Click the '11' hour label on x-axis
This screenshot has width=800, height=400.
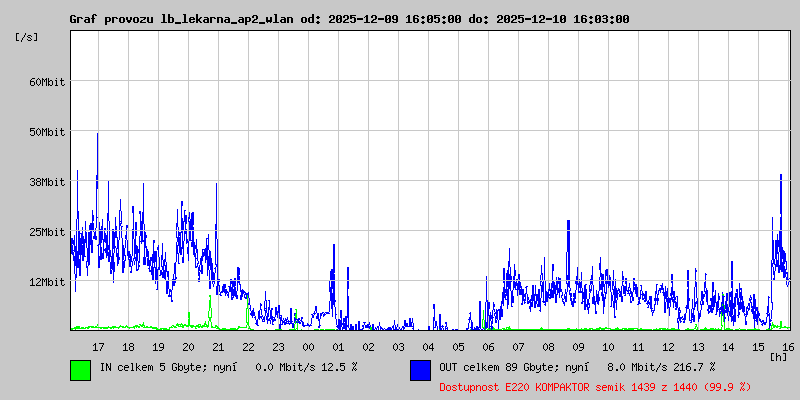[638, 347]
